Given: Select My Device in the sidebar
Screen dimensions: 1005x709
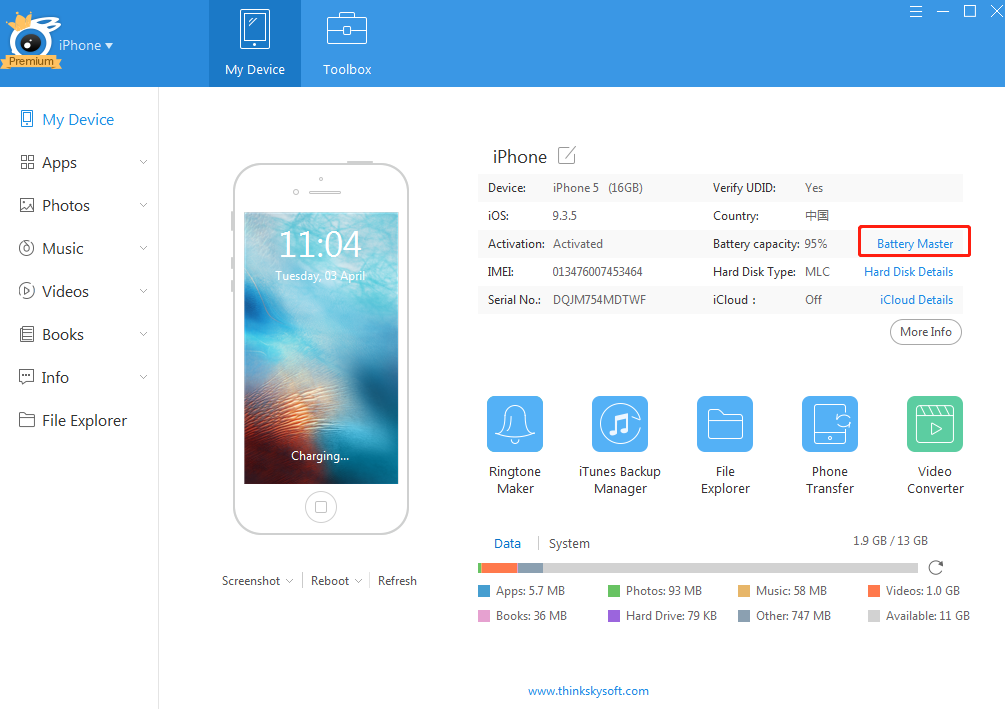Looking at the screenshot, I should (79, 119).
